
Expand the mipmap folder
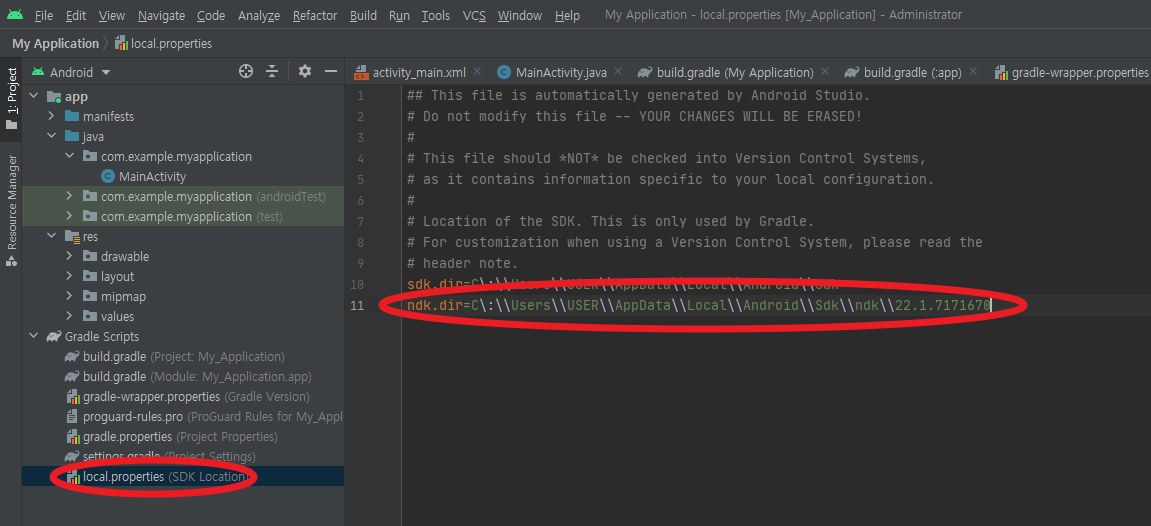[x=69, y=296]
